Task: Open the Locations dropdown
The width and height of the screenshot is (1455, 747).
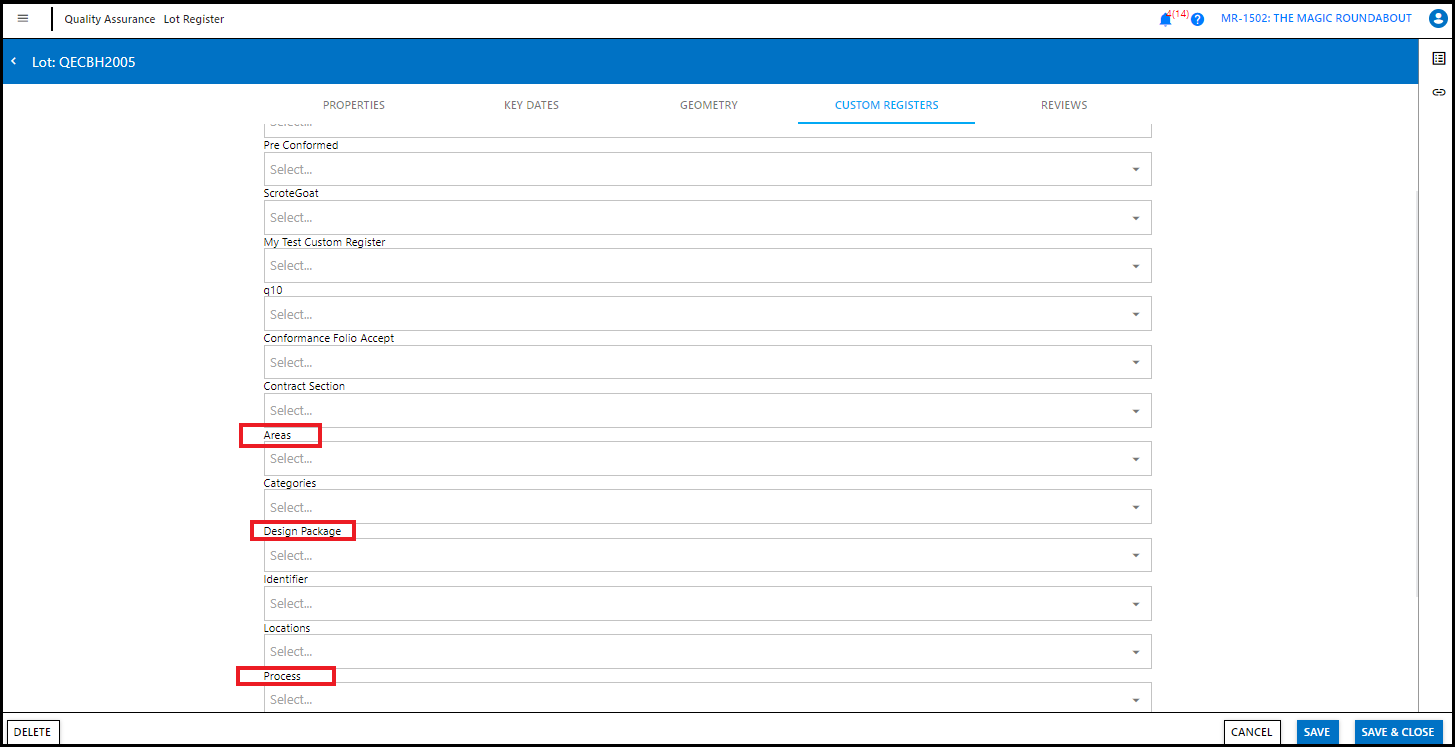Action: coord(708,651)
